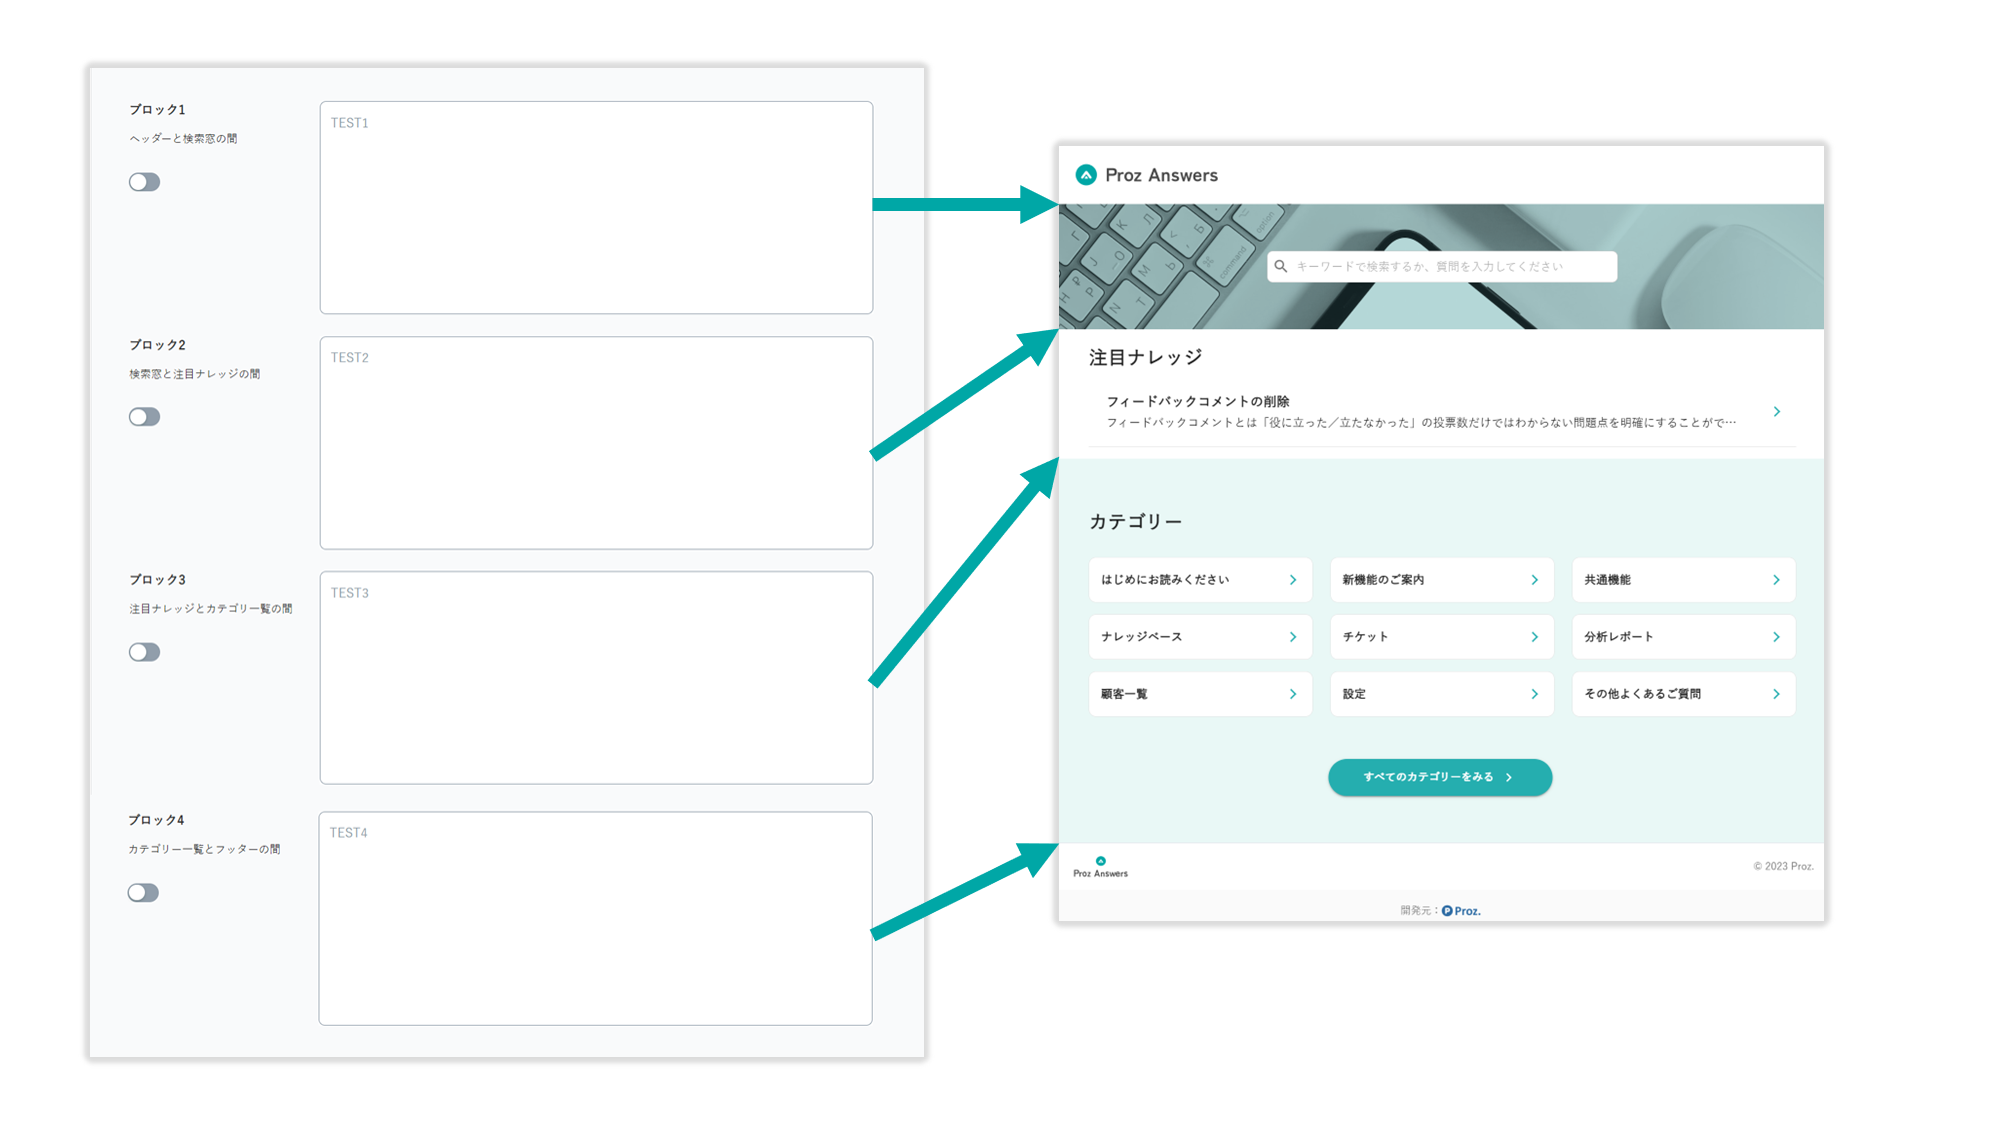
Task: Click chevron on 設定 category card
Action: tap(1535, 694)
